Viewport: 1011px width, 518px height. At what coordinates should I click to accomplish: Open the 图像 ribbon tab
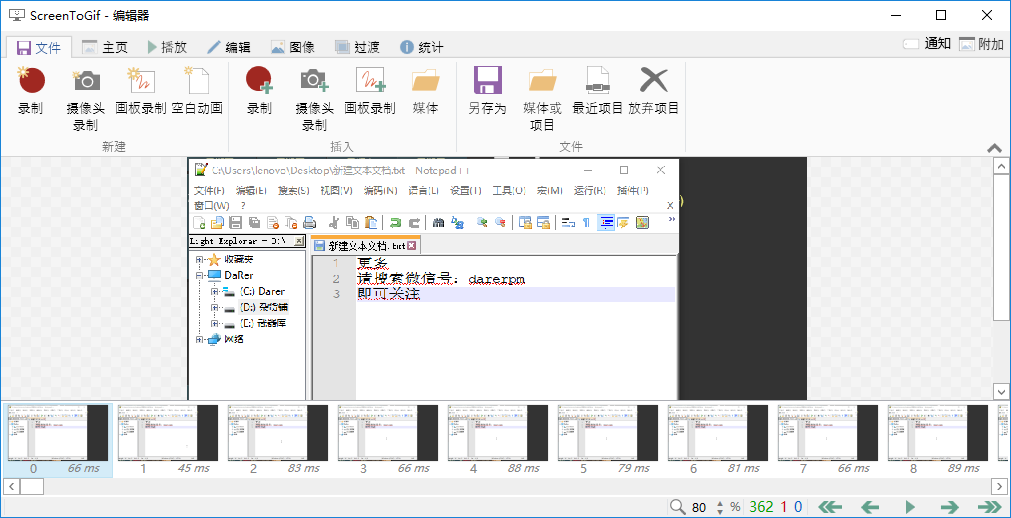click(293, 47)
